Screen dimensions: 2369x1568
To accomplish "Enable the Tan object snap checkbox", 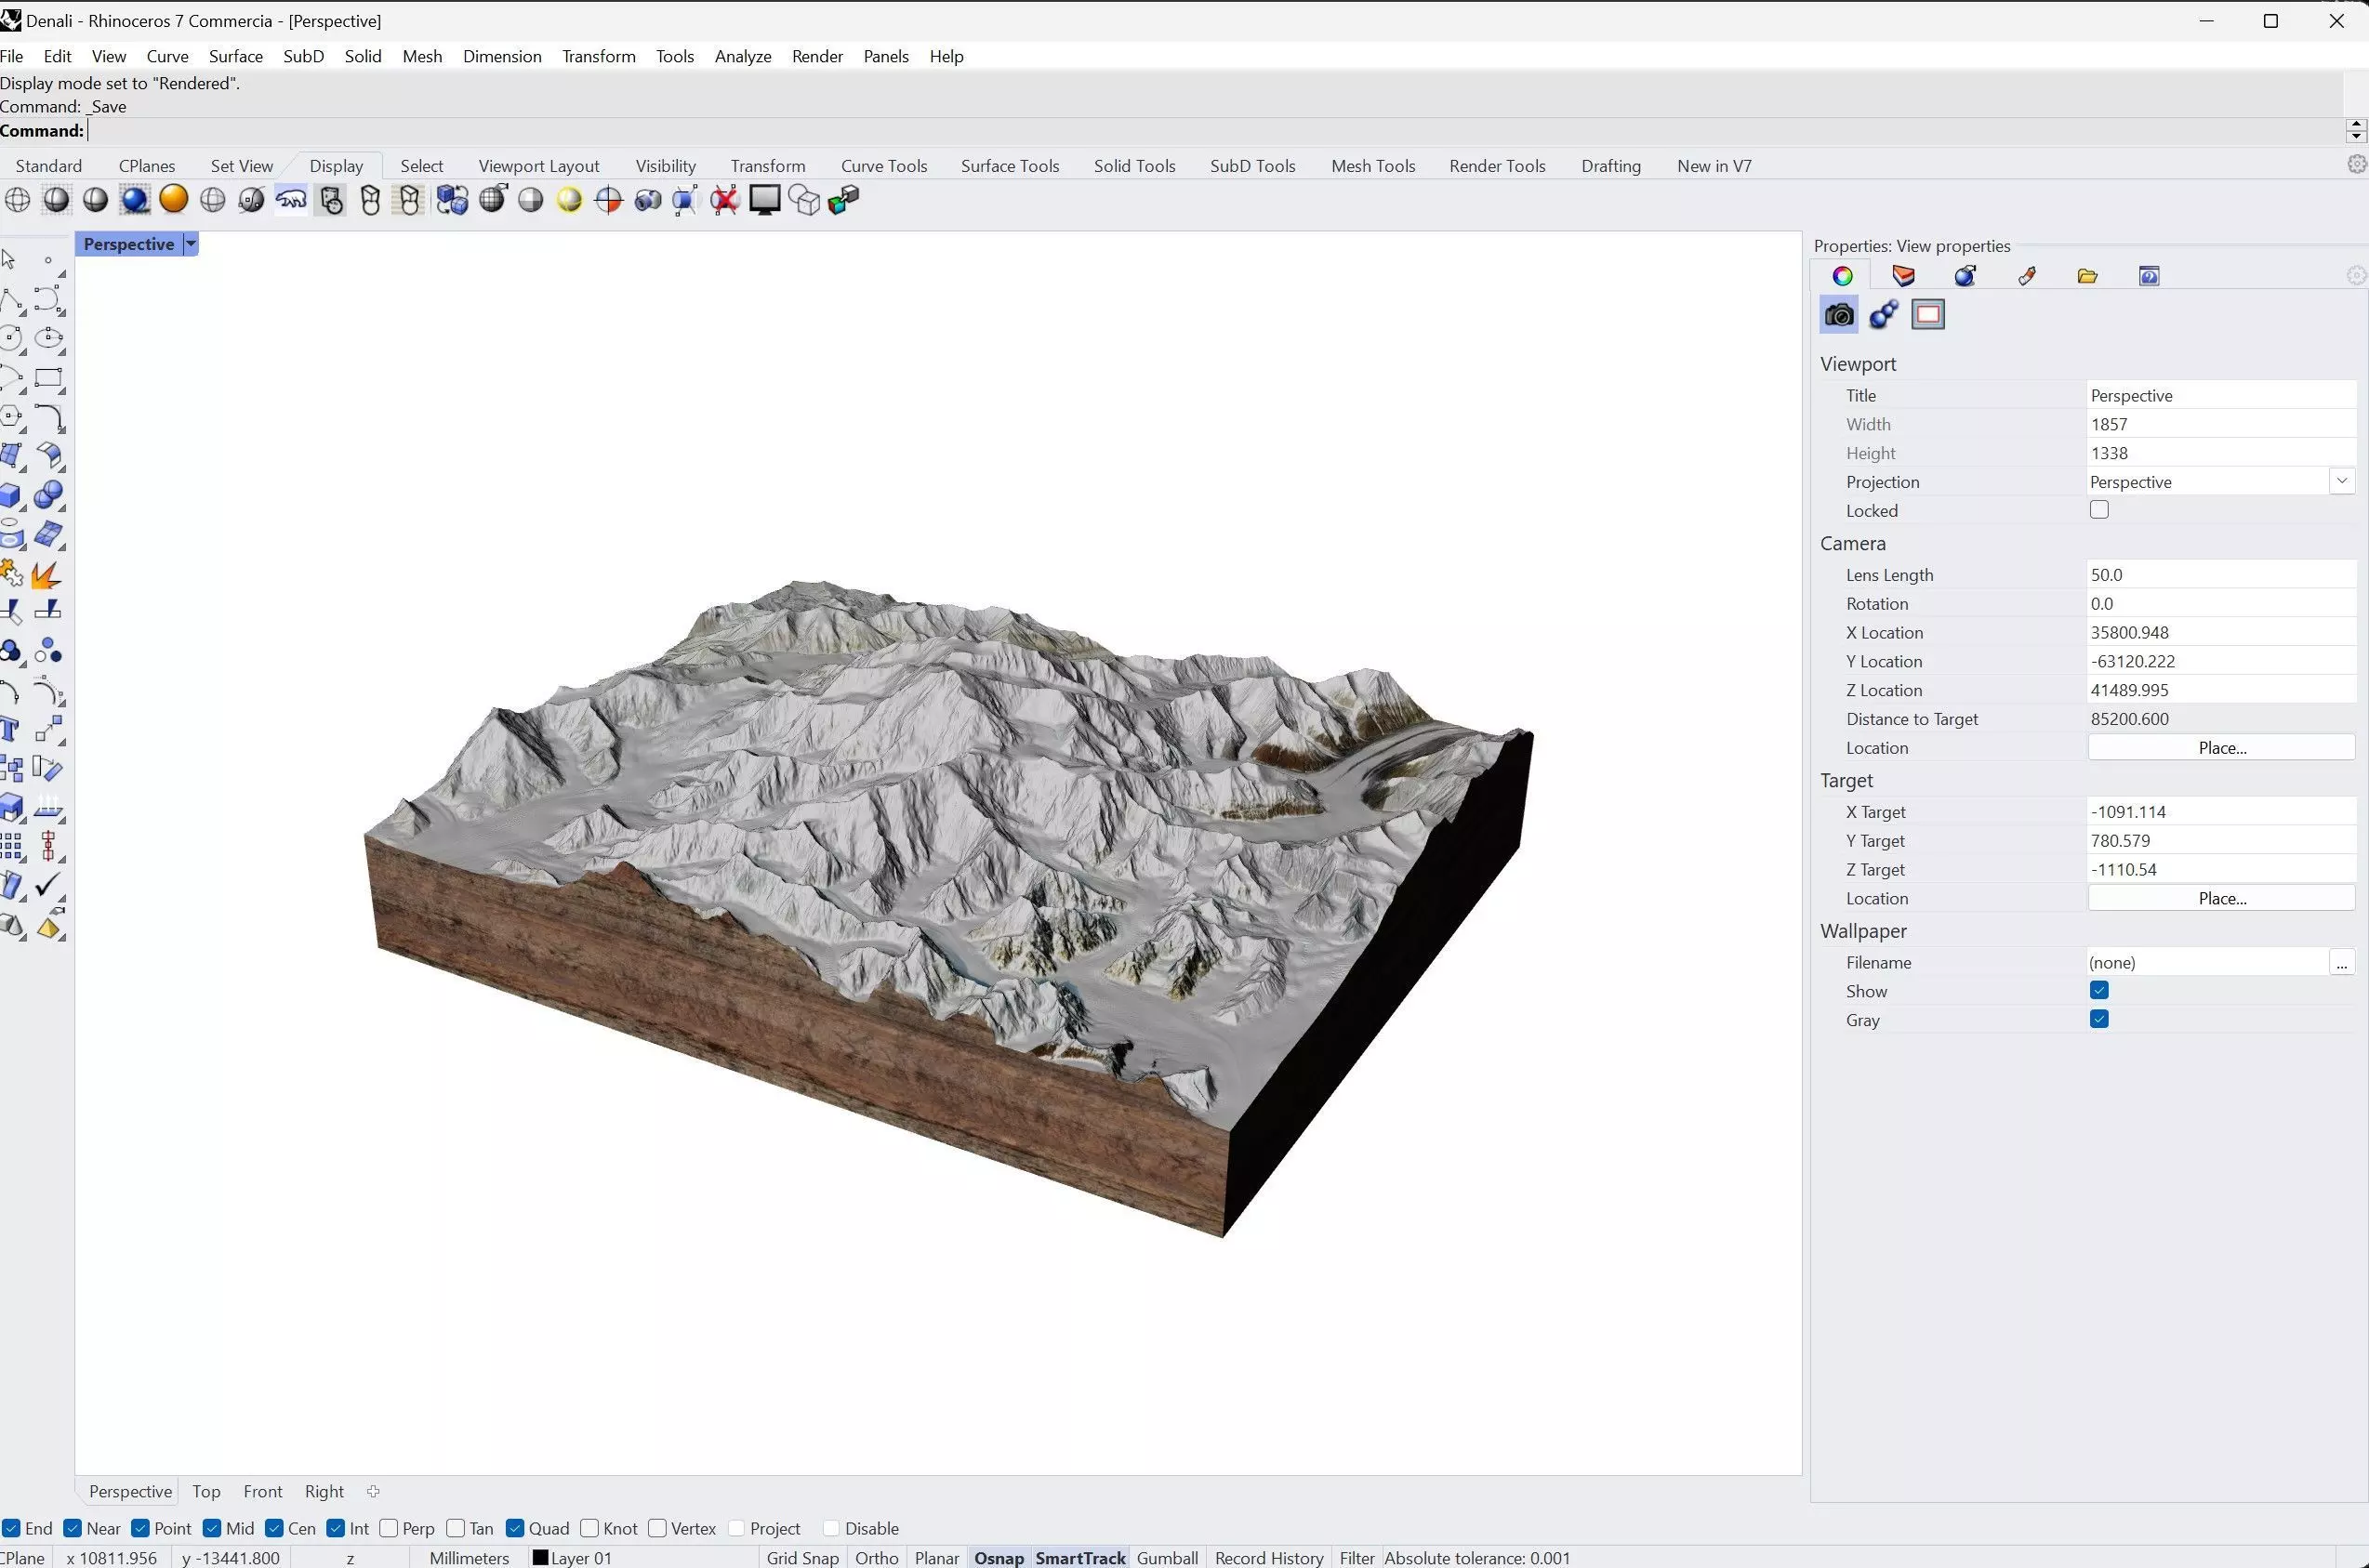I will click(x=456, y=1528).
